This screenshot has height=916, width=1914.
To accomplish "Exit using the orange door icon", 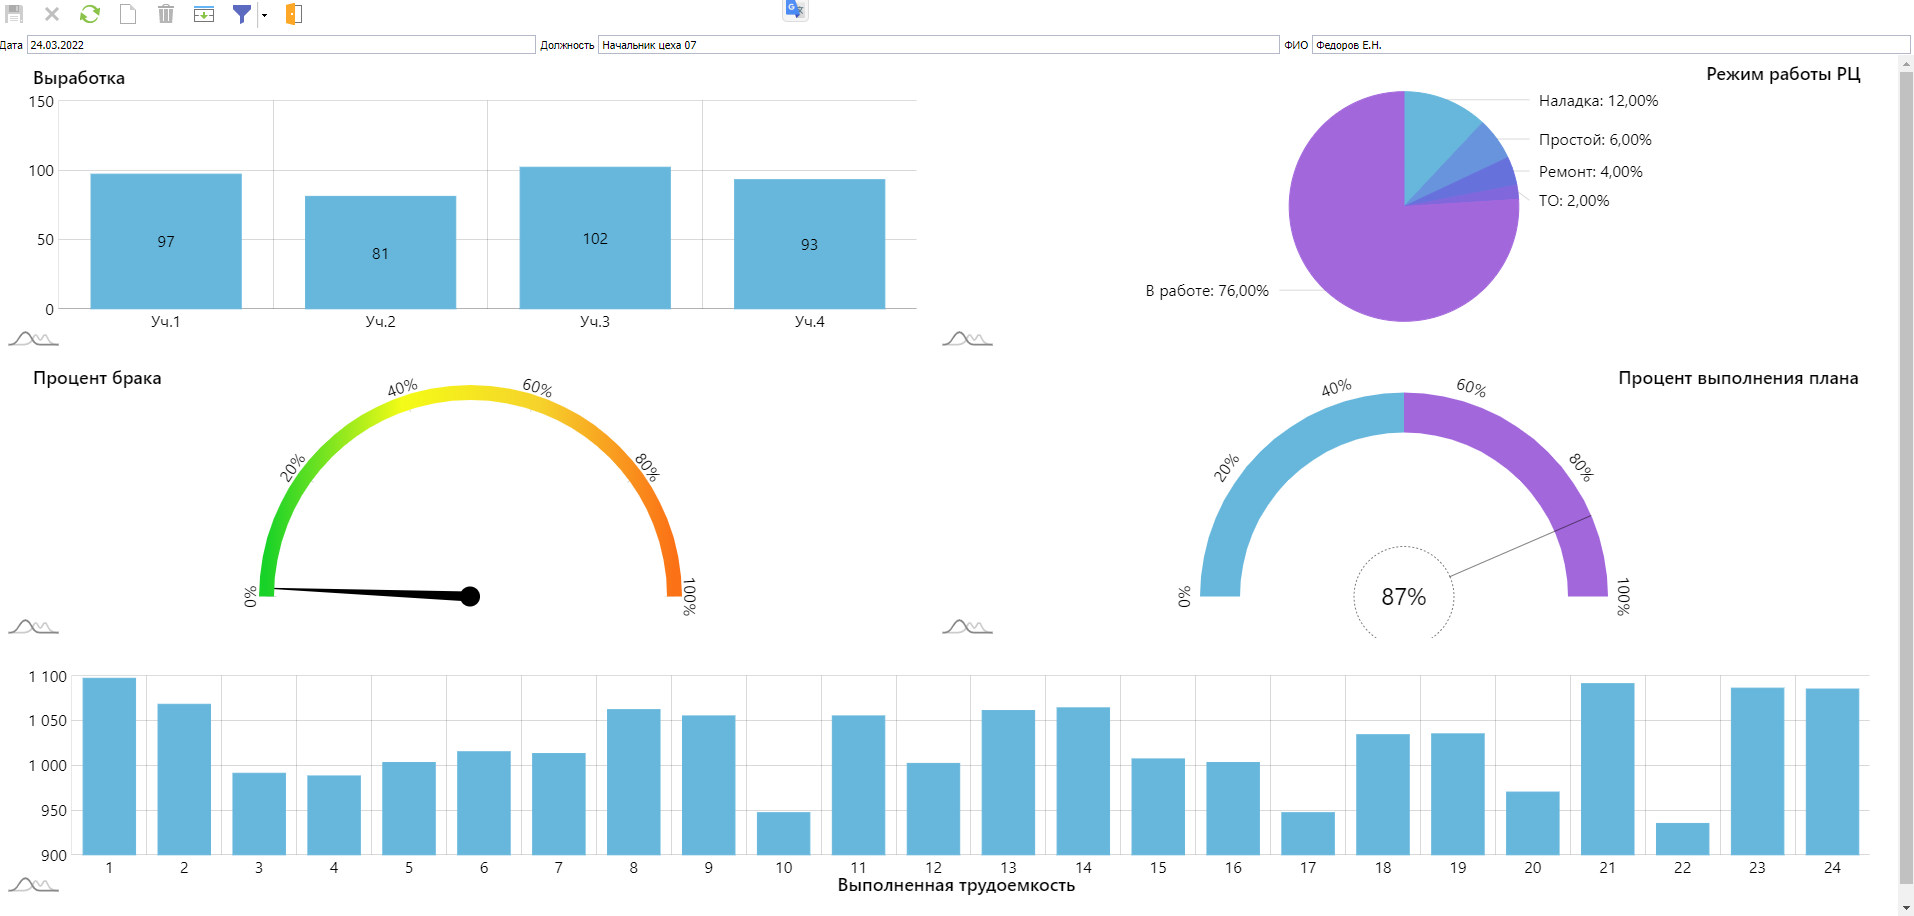I will tap(293, 14).
